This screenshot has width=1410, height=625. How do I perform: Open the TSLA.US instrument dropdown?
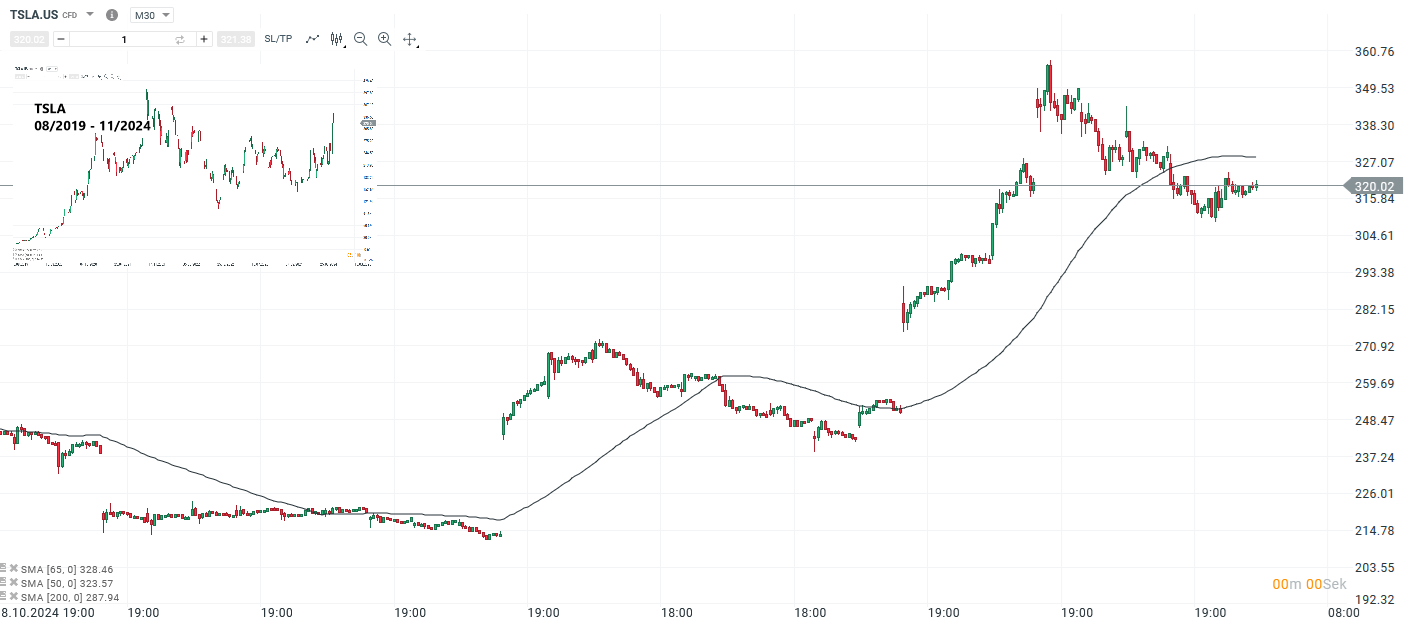tap(89, 14)
